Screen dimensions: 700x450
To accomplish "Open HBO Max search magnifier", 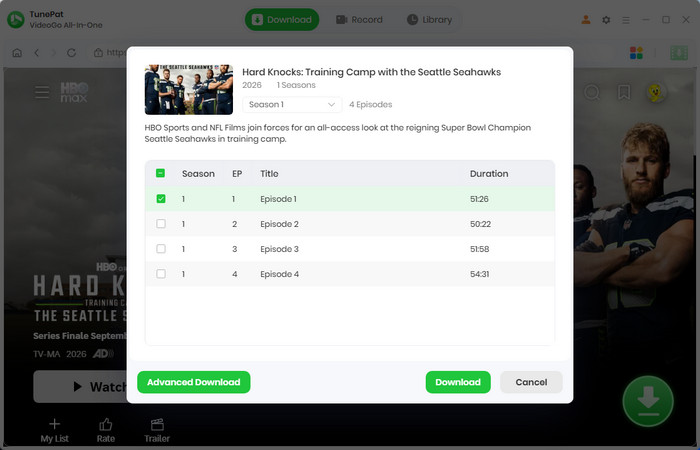I will (592, 92).
